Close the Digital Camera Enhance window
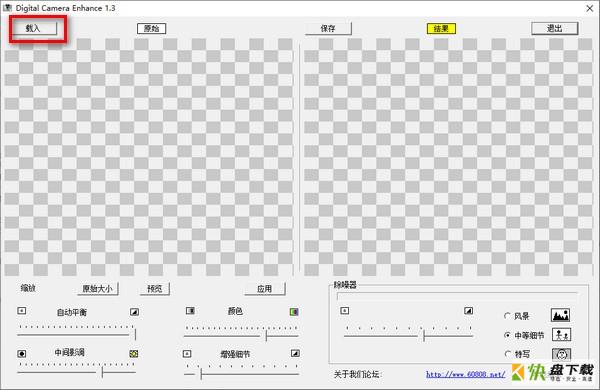Image resolution: width=600 pixels, height=390 pixels. point(590,8)
